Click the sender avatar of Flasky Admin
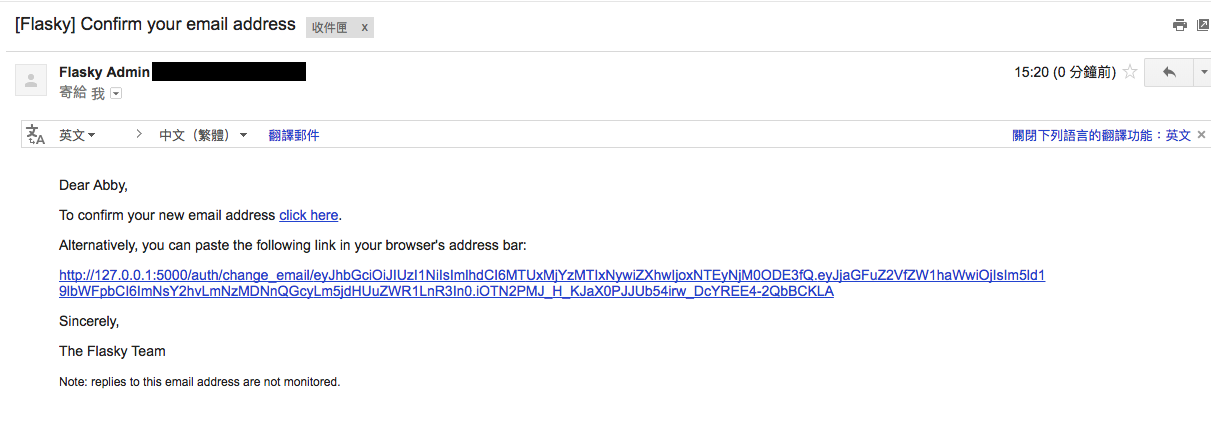 (x=31, y=80)
